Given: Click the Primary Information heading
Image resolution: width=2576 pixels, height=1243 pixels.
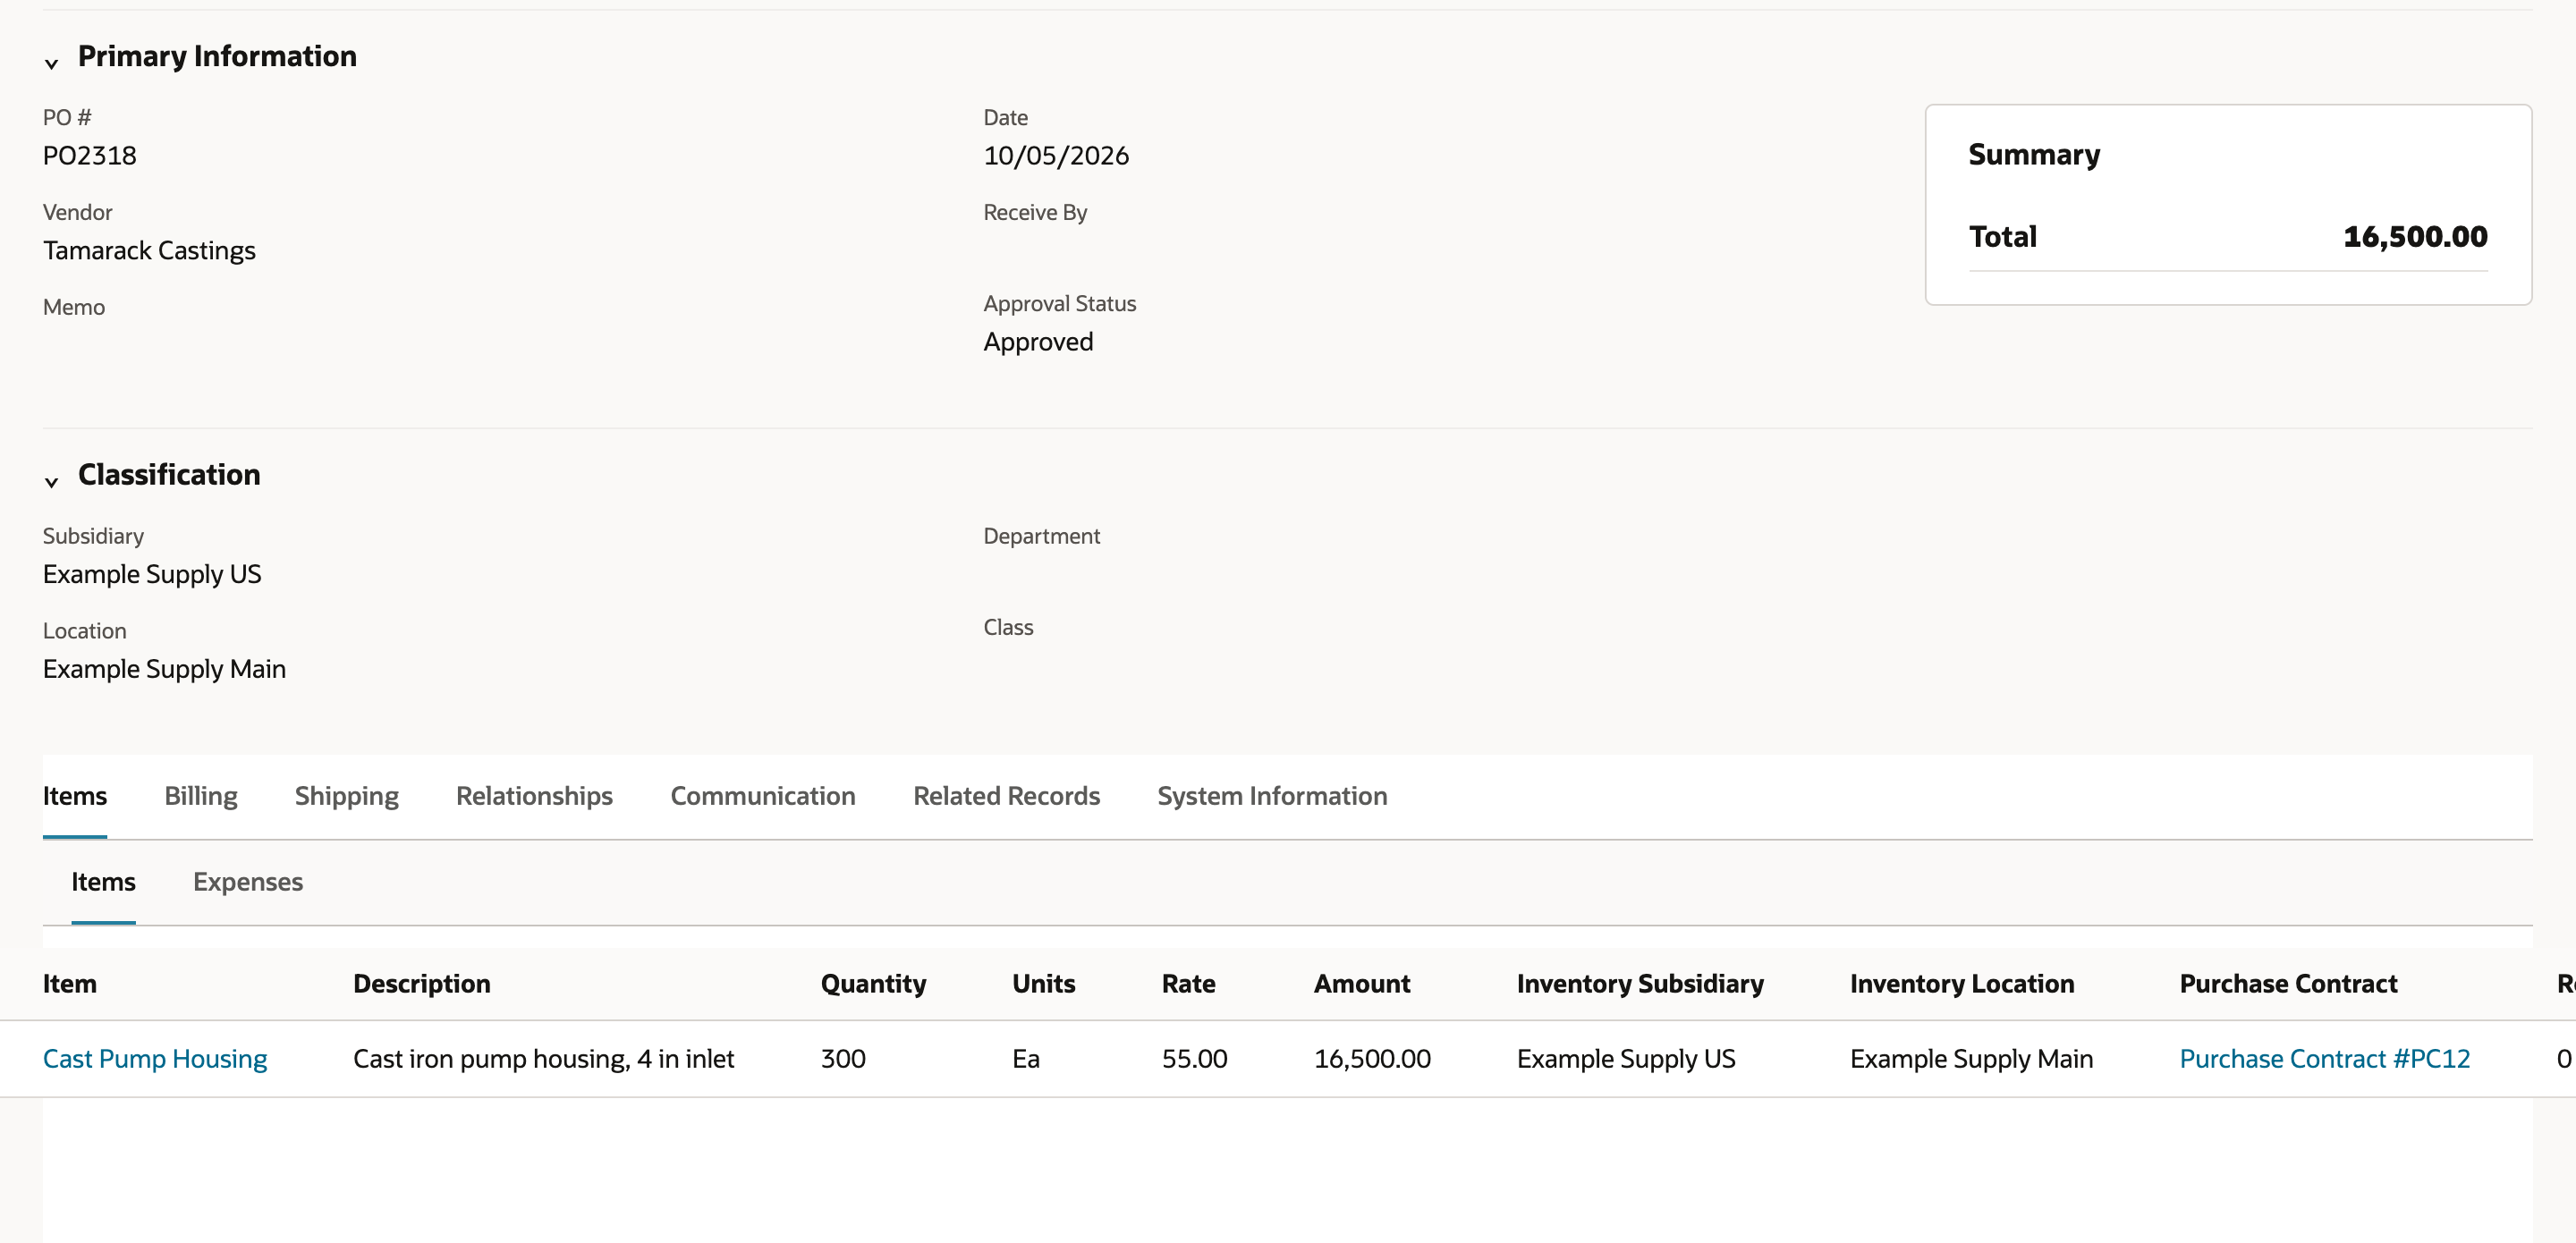Looking at the screenshot, I should coord(217,56).
